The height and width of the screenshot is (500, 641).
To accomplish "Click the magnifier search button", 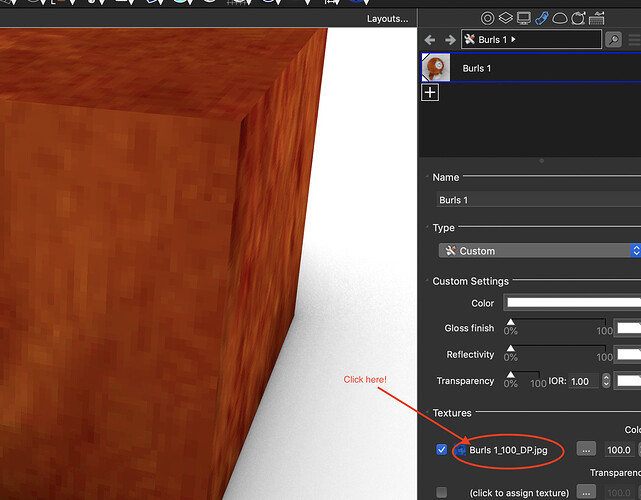I will coord(614,40).
